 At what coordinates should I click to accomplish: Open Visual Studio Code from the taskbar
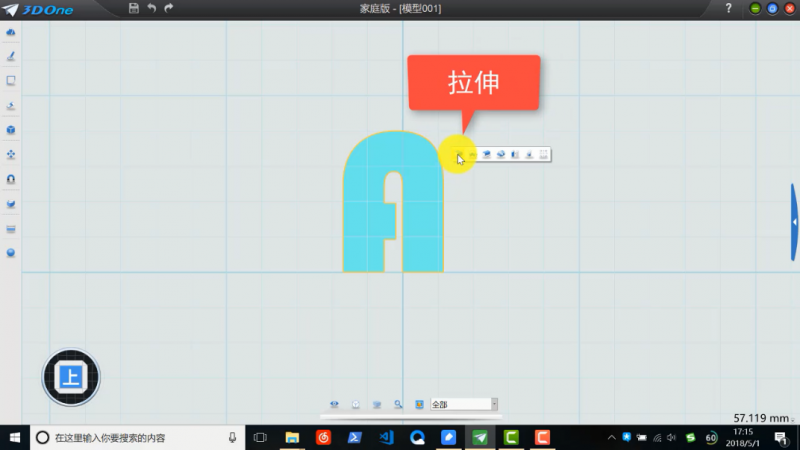click(x=386, y=438)
